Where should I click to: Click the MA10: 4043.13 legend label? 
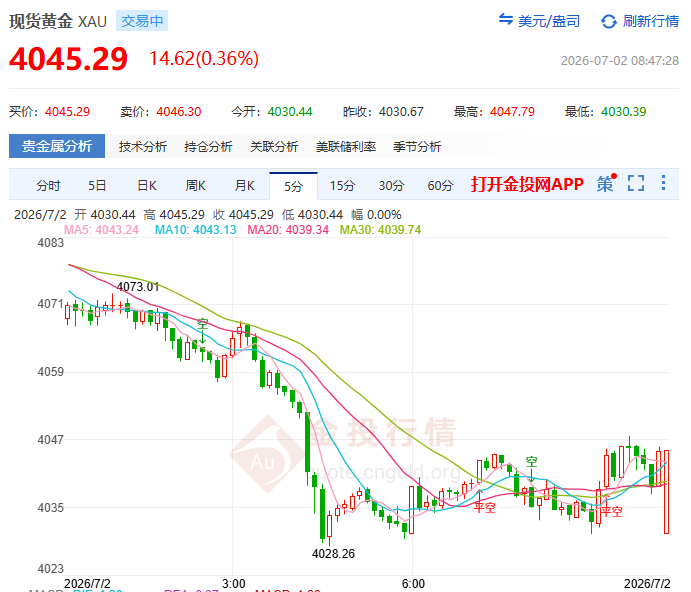coord(196,230)
